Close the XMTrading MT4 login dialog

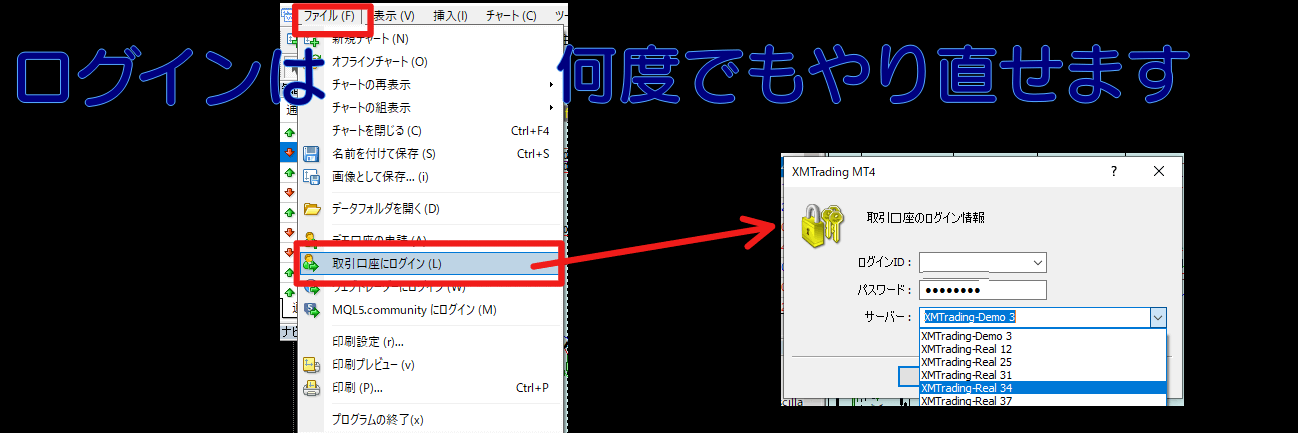point(1159,171)
